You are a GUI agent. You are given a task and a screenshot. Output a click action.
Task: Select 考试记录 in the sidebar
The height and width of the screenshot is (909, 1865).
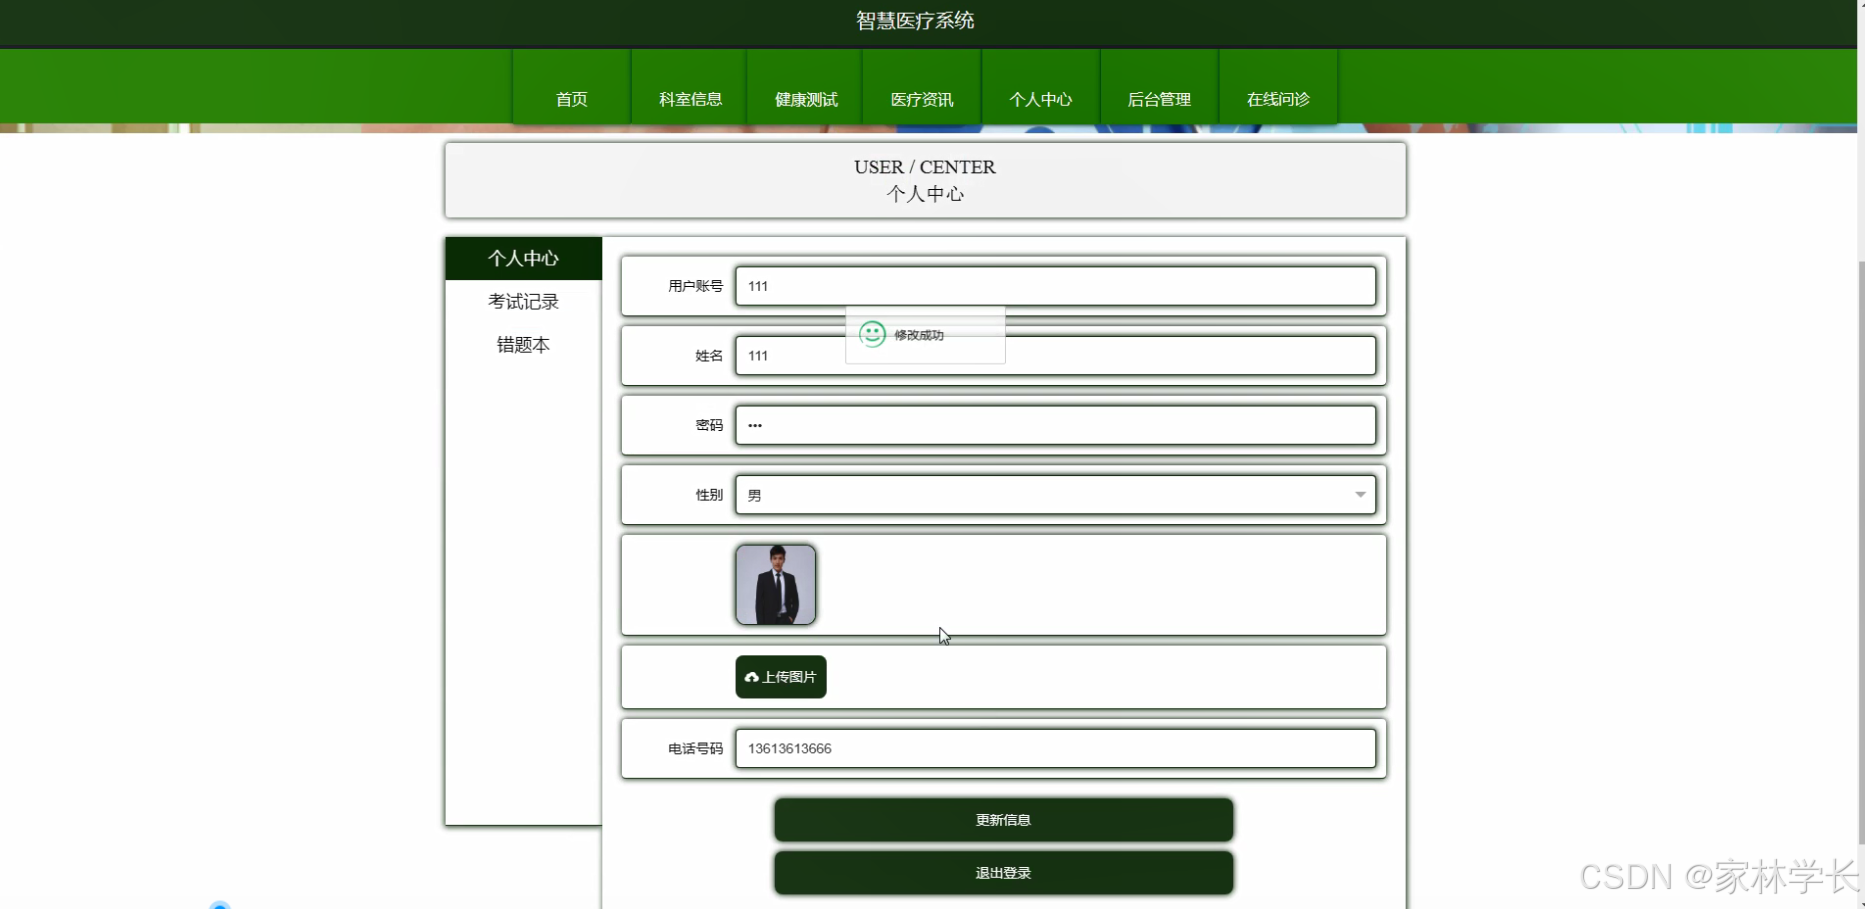[x=523, y=301]
